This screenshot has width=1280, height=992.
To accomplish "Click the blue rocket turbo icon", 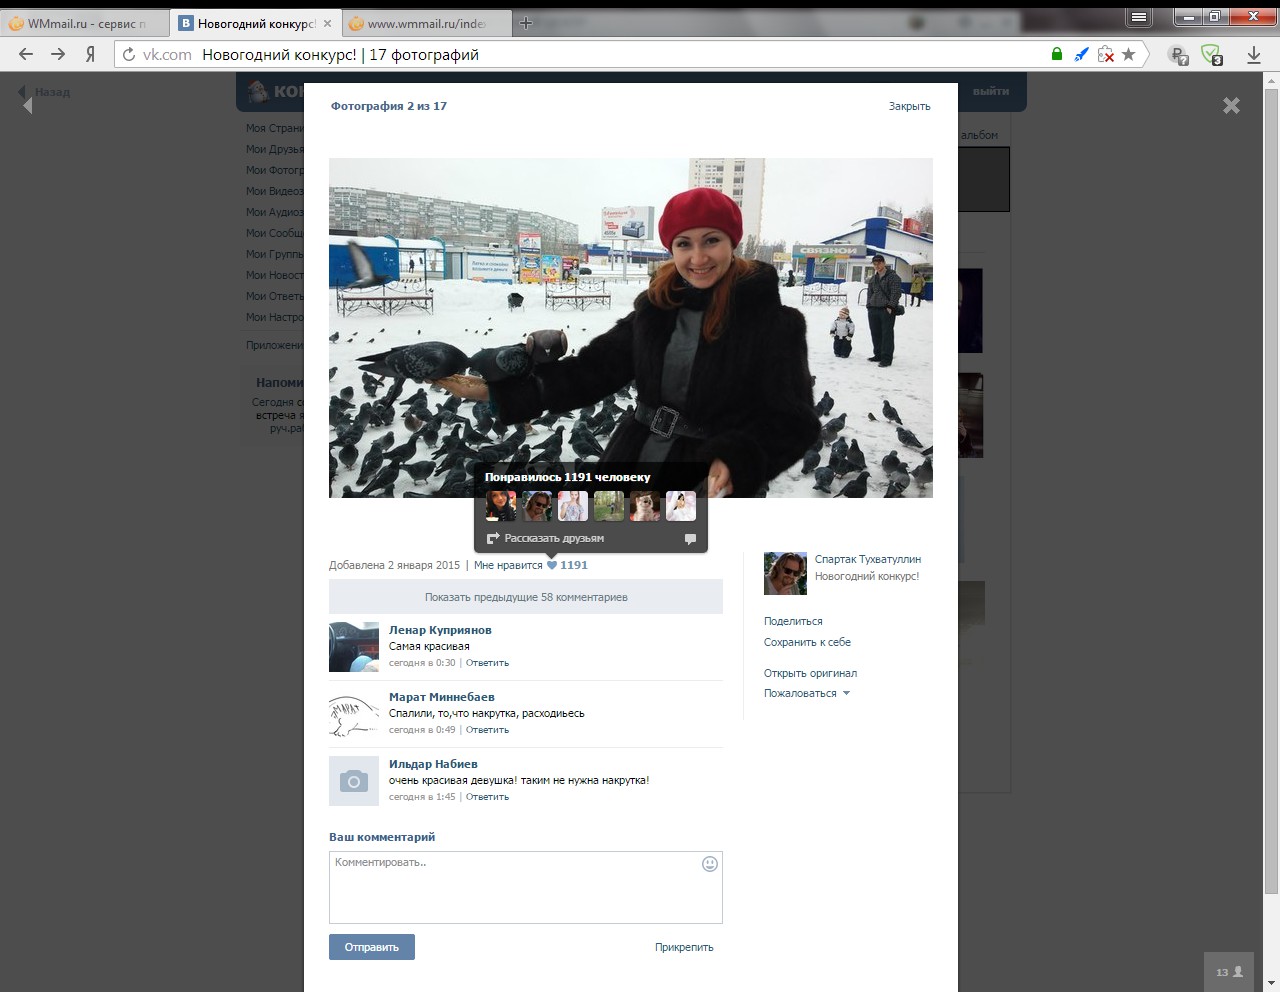I will [x=1081, y=54].
